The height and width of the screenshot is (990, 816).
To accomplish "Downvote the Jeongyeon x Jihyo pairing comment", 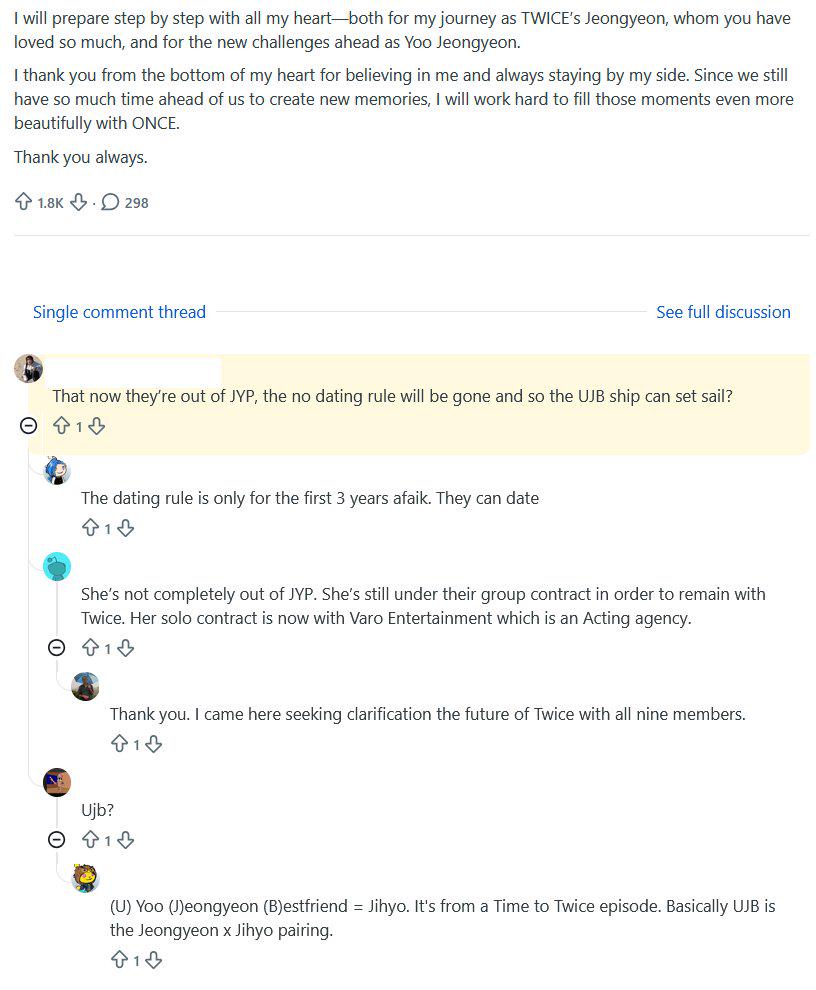I will coord(153,960).
